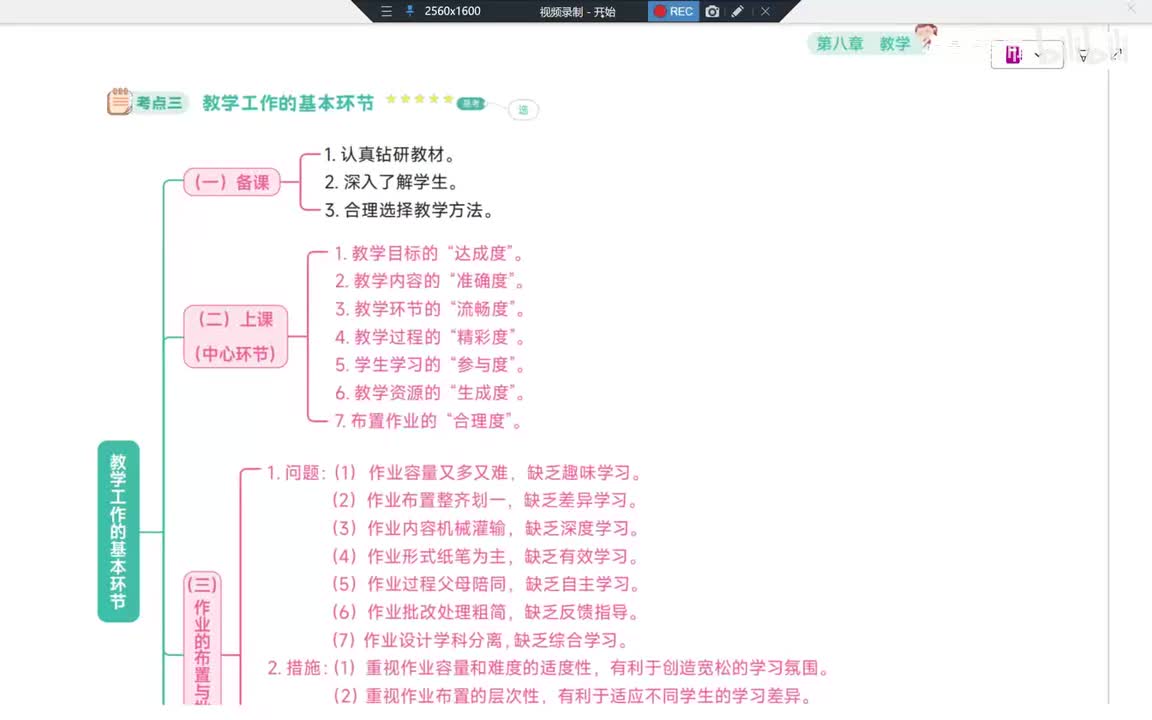1152x720 pixels.
Task: Click the 视频录制 - 开始 title text
Action: [x=577, y=12]
